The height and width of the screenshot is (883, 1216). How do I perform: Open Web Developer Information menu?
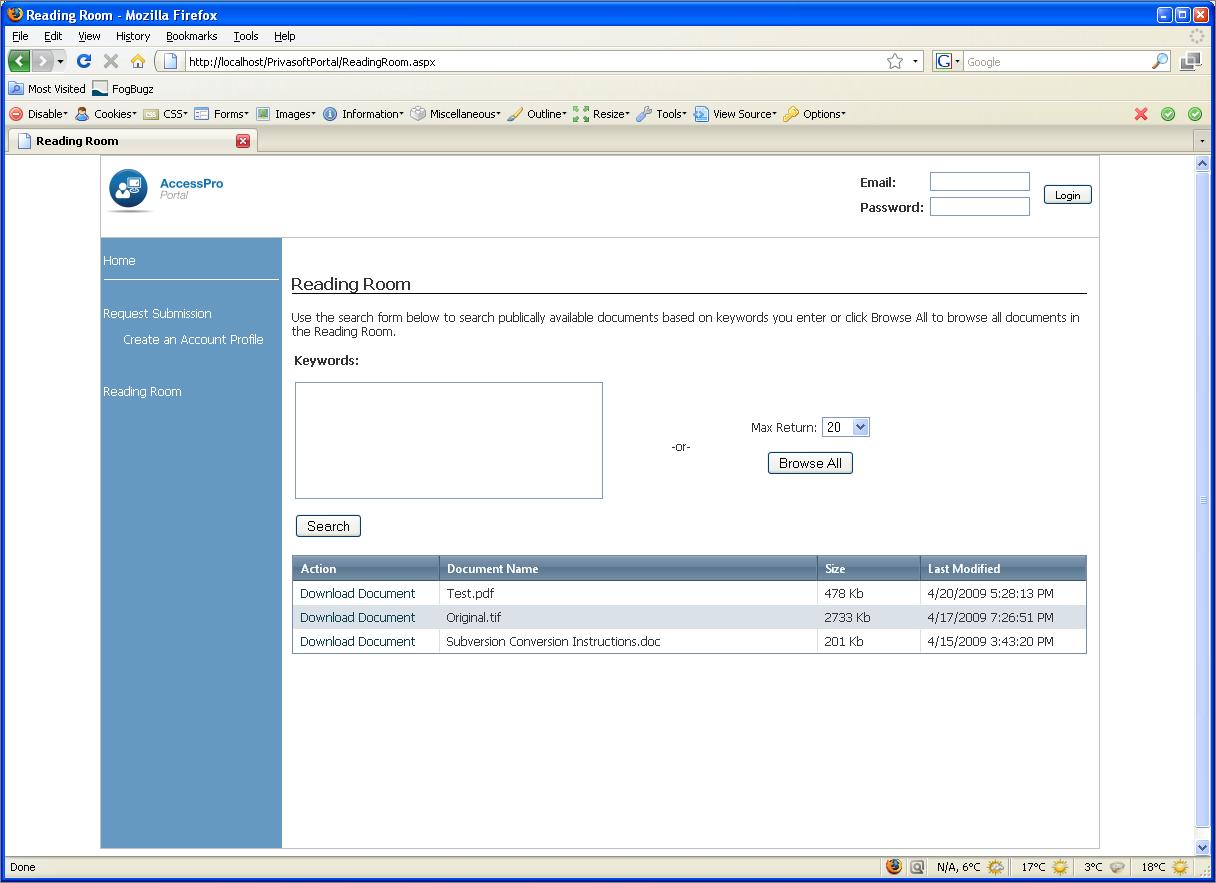pos(364,114)
